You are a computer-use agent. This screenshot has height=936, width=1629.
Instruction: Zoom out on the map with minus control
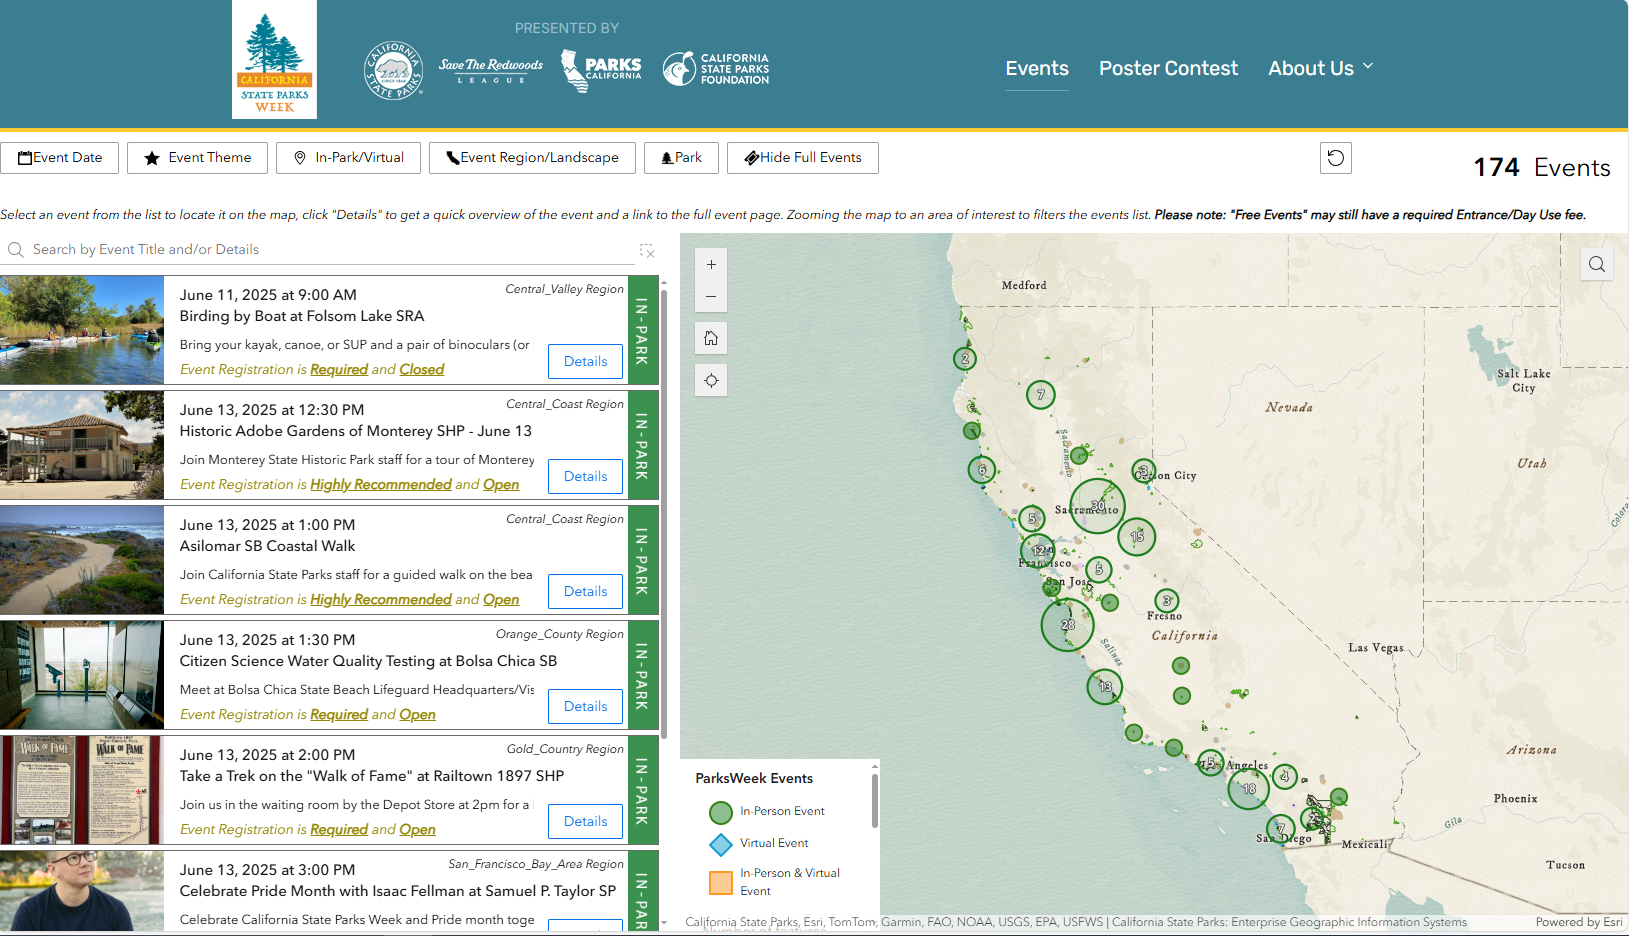pyautogui.click(x=711, y=297)
